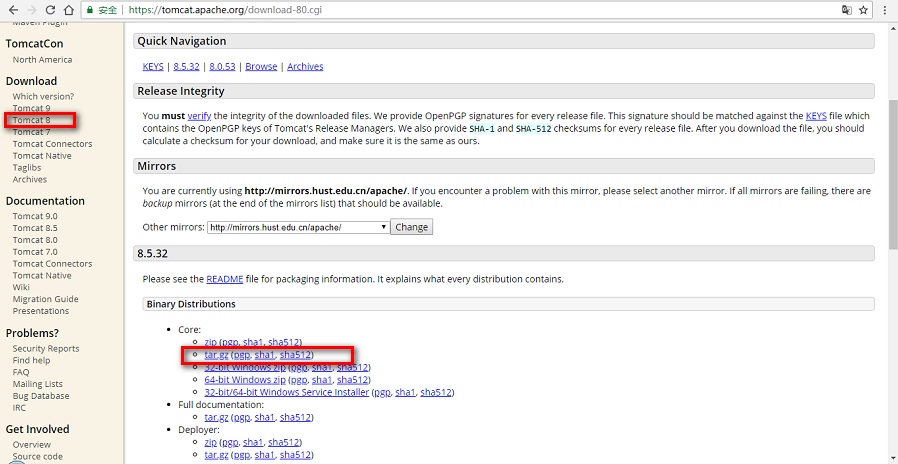Open North America under TomcatCon
Image resolution: width=898 pixels, height=464 pixels.
(x=42, y=60)
